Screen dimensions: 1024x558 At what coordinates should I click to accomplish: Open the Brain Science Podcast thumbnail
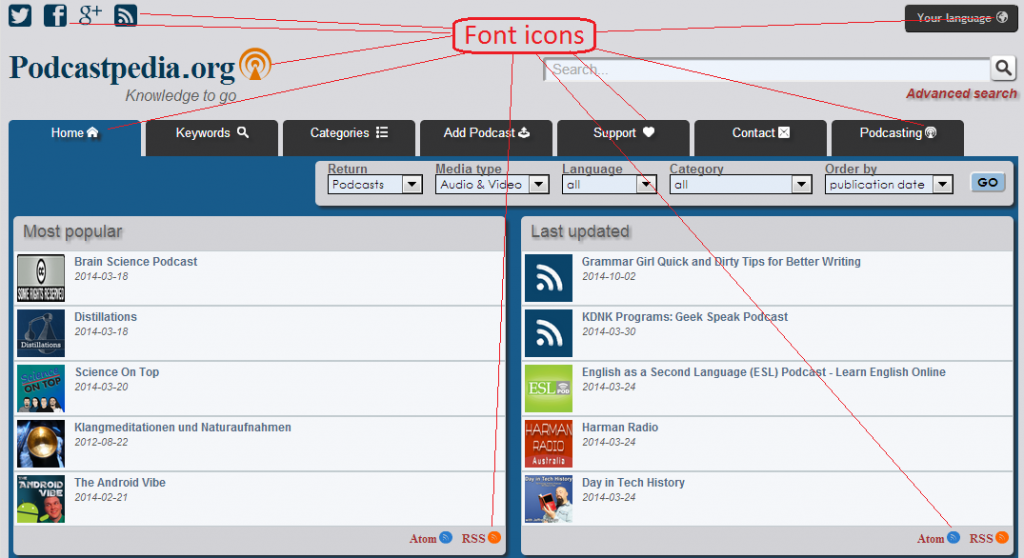click(x=41, y=278)
